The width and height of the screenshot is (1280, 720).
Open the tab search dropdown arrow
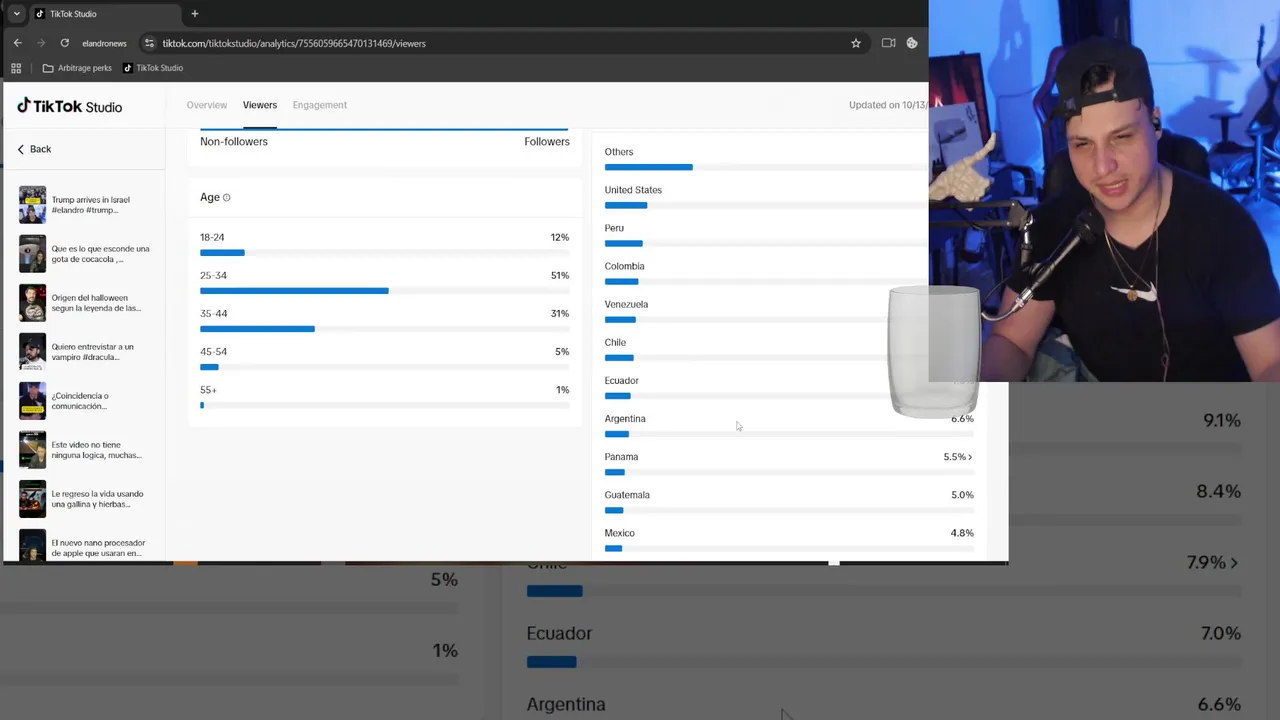pyautogui.click(x=16, y=14)
